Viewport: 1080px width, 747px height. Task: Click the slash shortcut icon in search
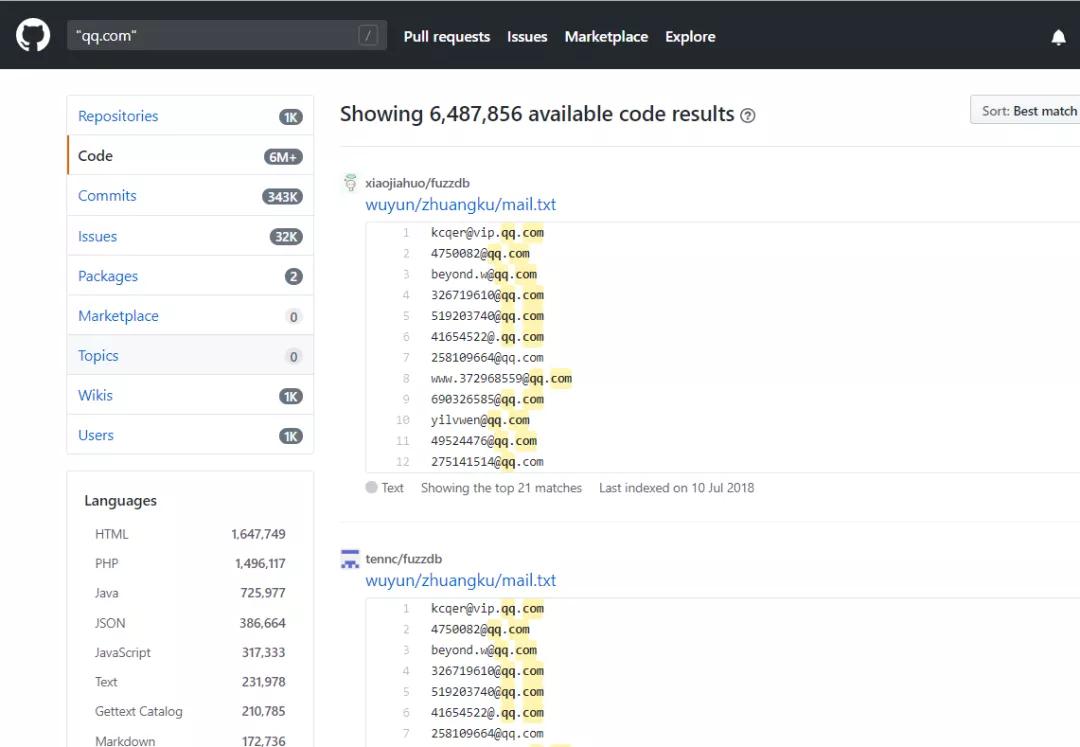[368, 36]
